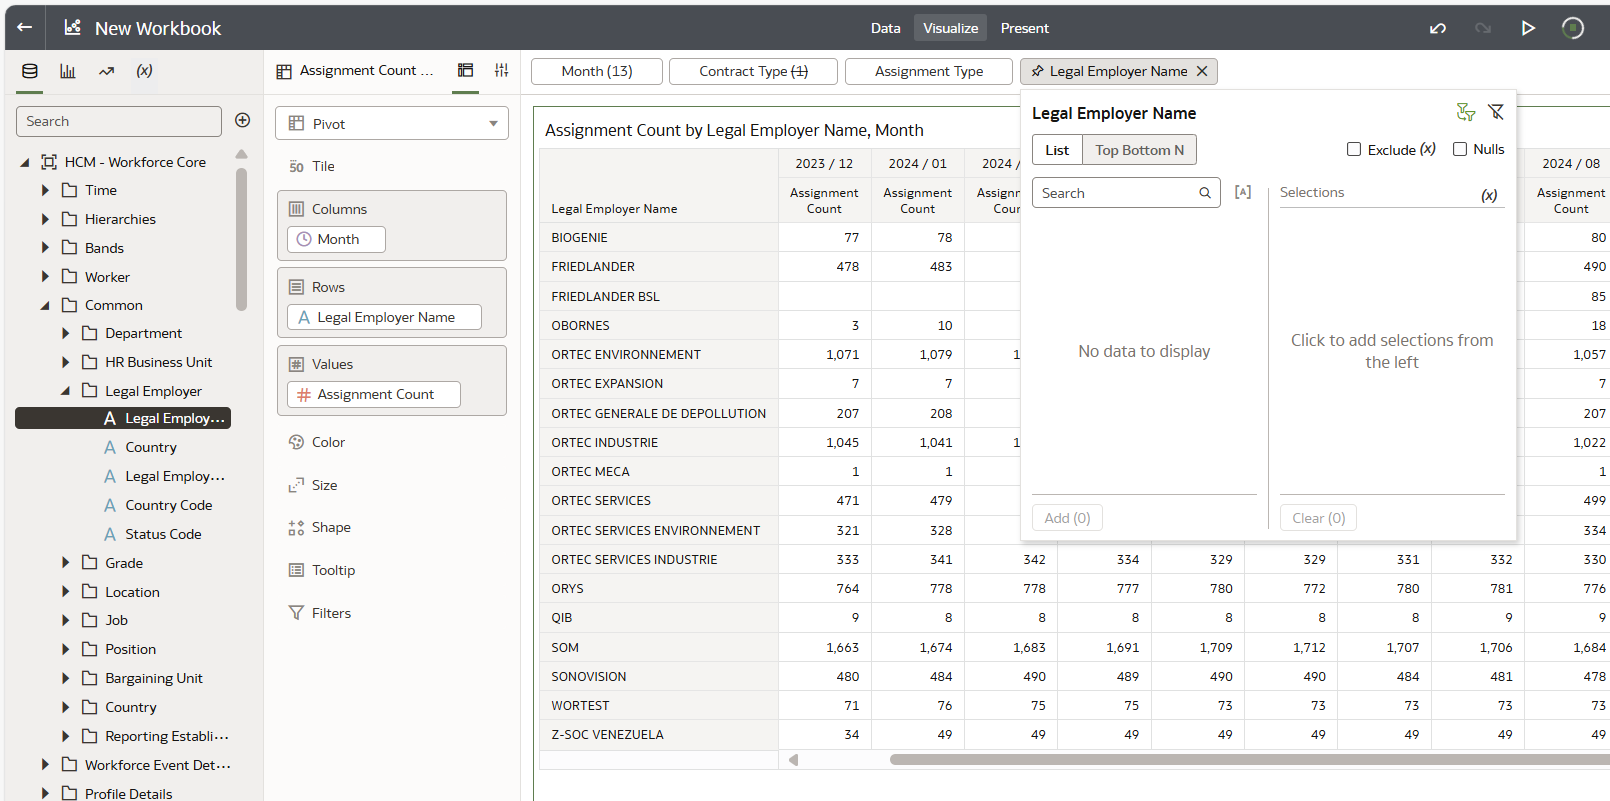Click the 2023 / 12 column header

pyautogui.click(x=824, y=163)
